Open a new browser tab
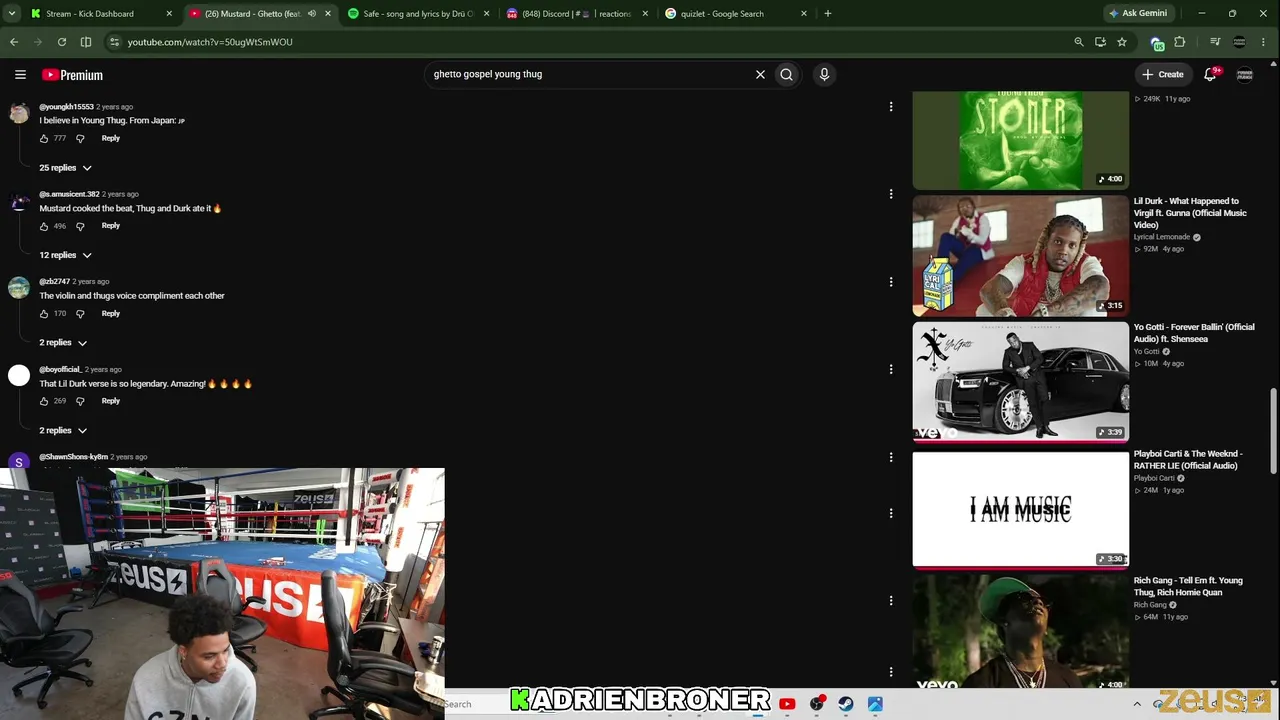The height and width of the screenshot is (720, 1280). coord(828,14)
